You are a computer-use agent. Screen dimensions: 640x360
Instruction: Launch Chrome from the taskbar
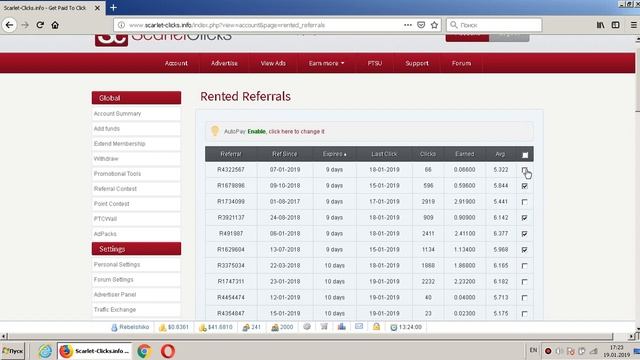(144, 351)
